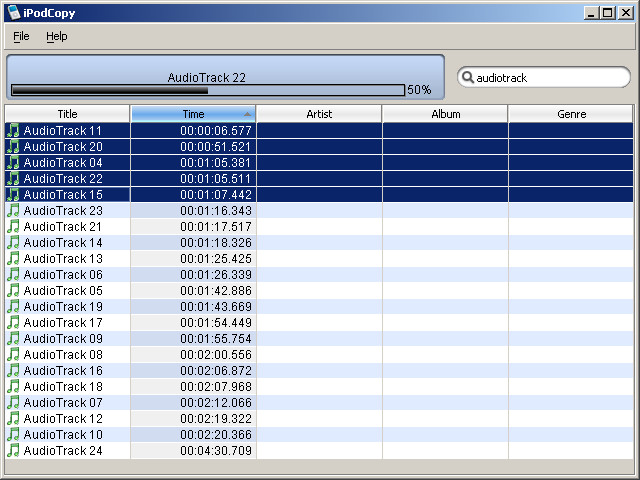640x480 pixels.
Task: Select the AudioTrack 23 title
Action: pyautogui.click(x=63, y=211)
